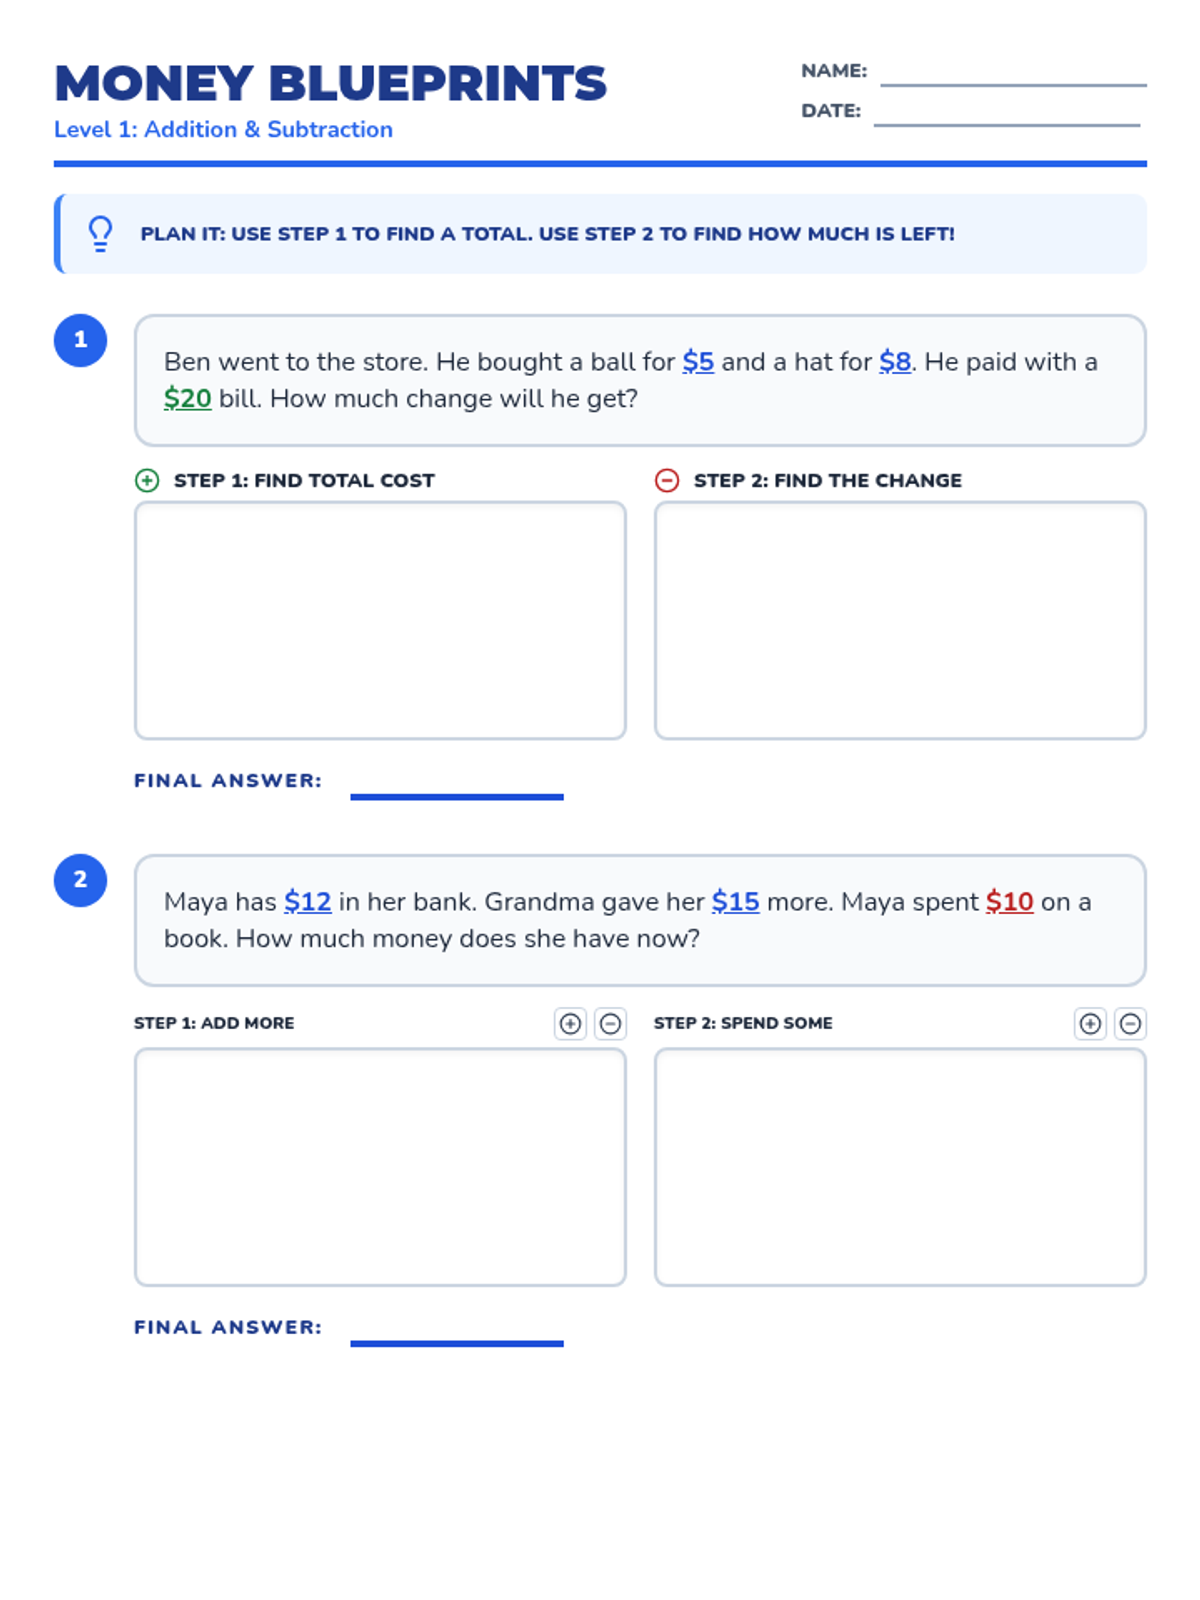Viewport: 1200px width, 1600px height.
Task: Click the Find Total Cost work box
Action: (380, 621)
